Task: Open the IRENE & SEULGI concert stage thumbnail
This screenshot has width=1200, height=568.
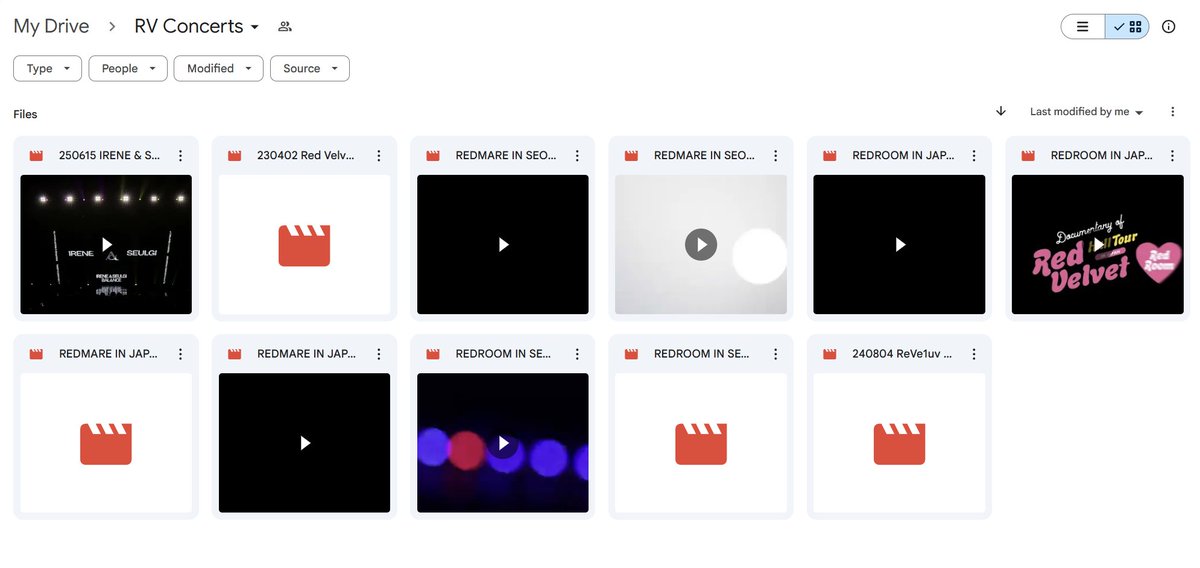Action: pos(106,244)
